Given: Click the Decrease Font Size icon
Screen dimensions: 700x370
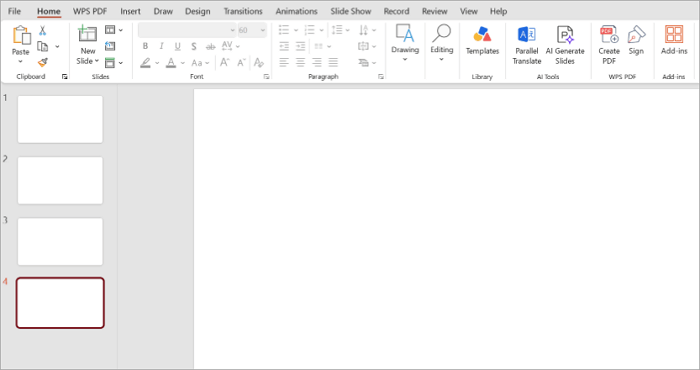Looking at the screenshot, I should tap(242, 62).
